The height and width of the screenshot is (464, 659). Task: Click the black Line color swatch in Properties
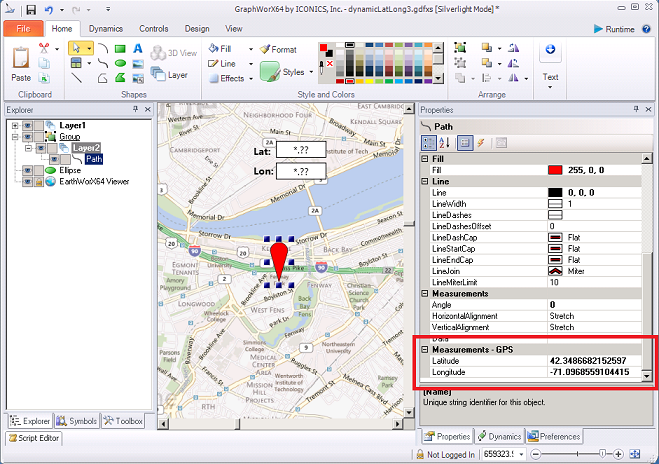[555, 192]
